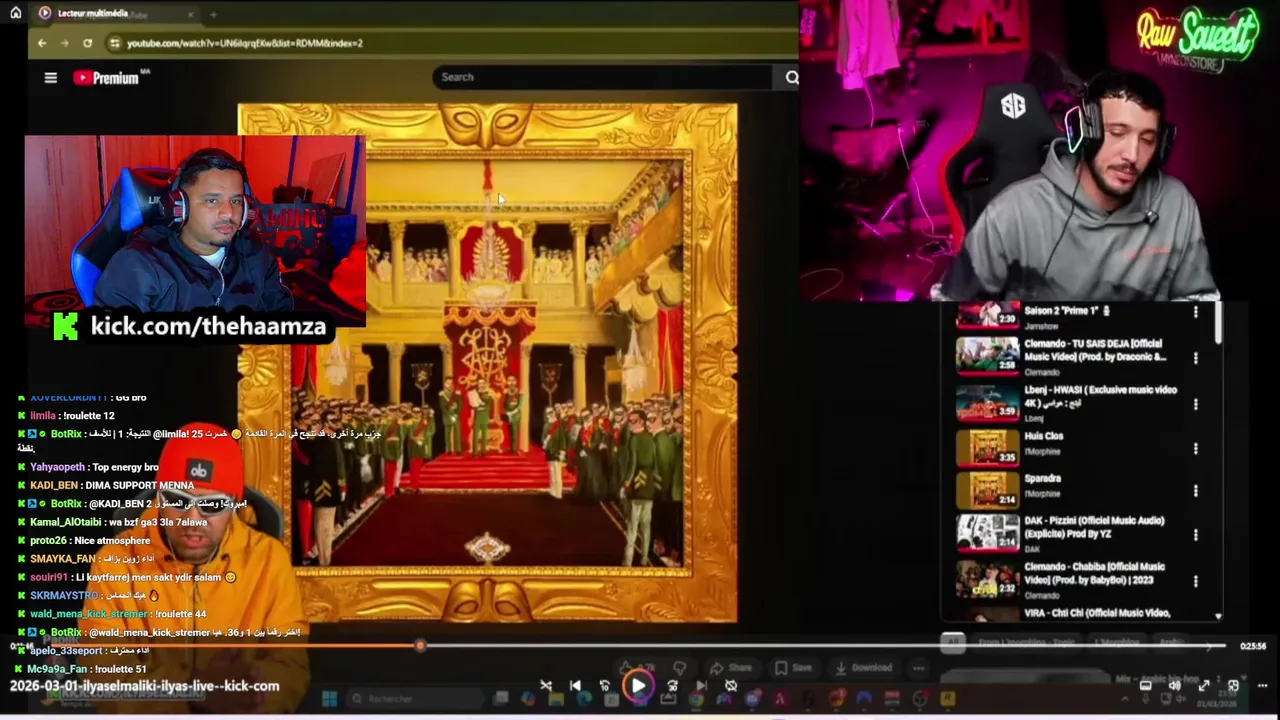Play 'VIRA - Chi Chi' video
The height and width of the screenshot is (720, 1280).
click(x=1096, y=613)
